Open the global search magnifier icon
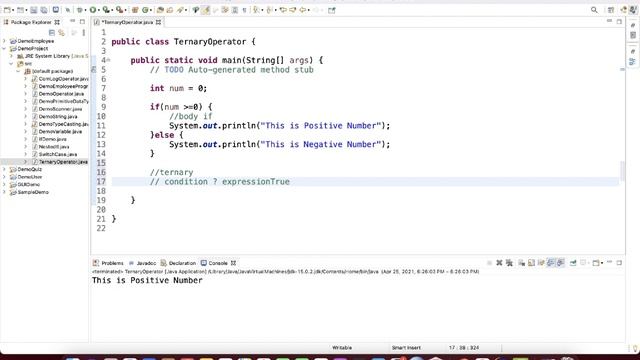The height and width of the screenshot is (360, 640). click(x=594, y=10)
